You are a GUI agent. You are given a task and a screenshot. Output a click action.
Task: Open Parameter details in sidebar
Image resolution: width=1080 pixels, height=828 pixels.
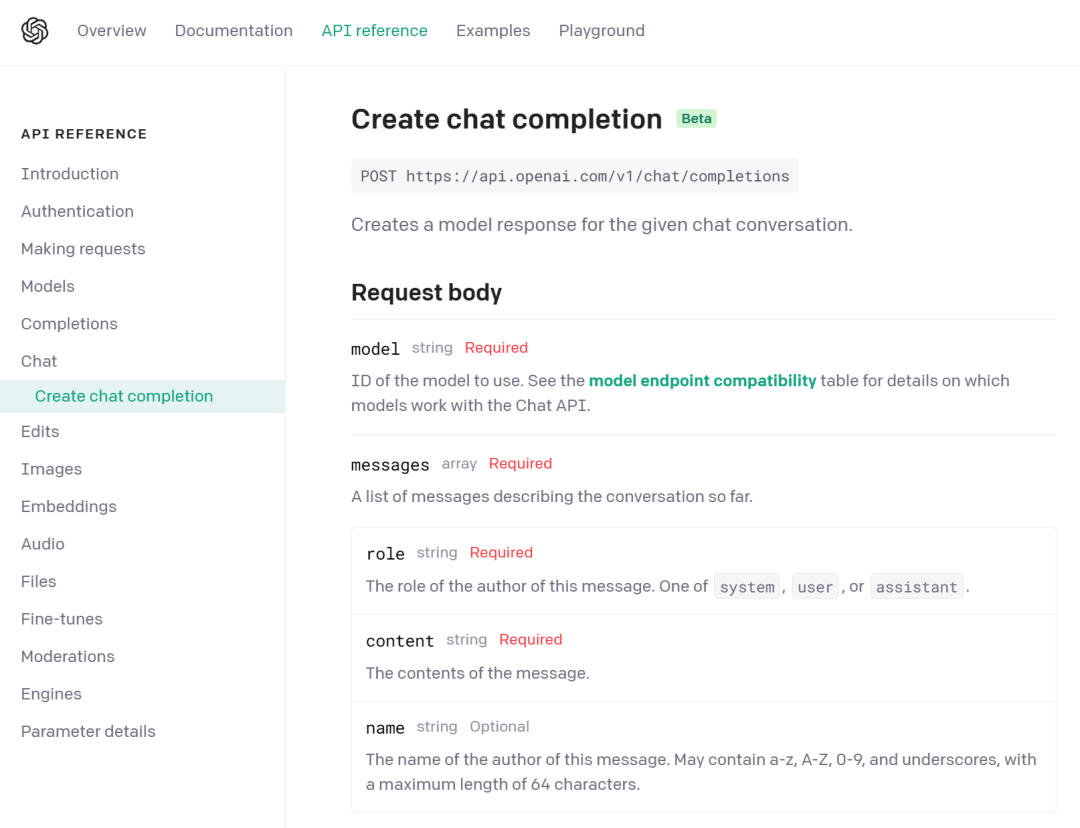click(x=88, y=732)
